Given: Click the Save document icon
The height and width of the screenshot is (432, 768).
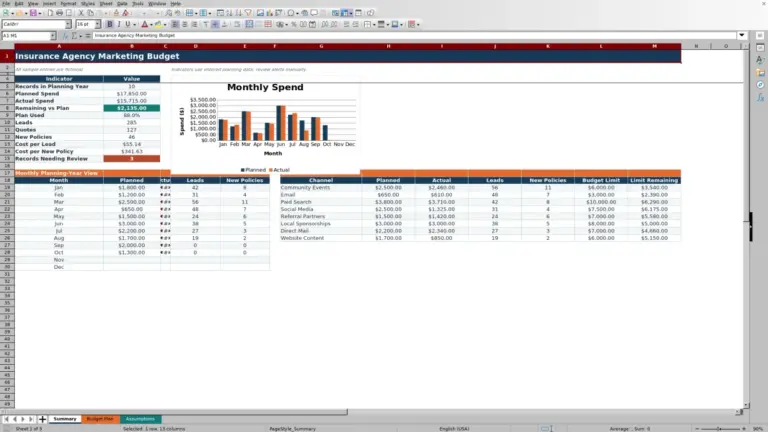Looking at the screenshot, I should (x=33, y=13).
